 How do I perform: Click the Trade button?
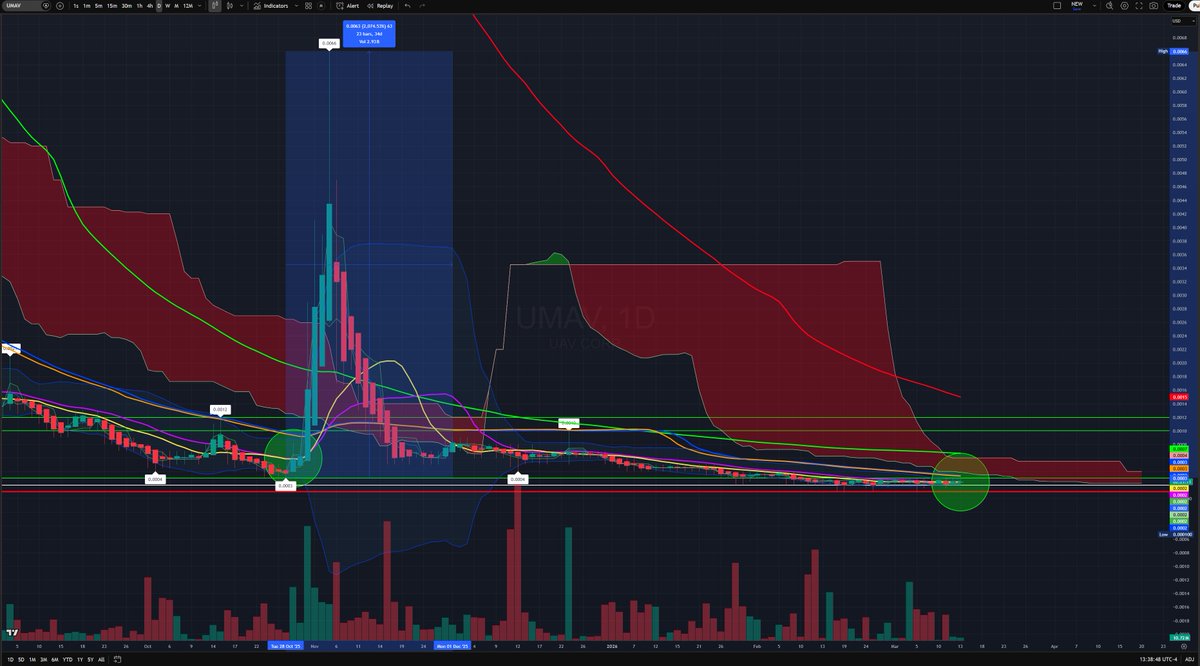click(1174, 6)
